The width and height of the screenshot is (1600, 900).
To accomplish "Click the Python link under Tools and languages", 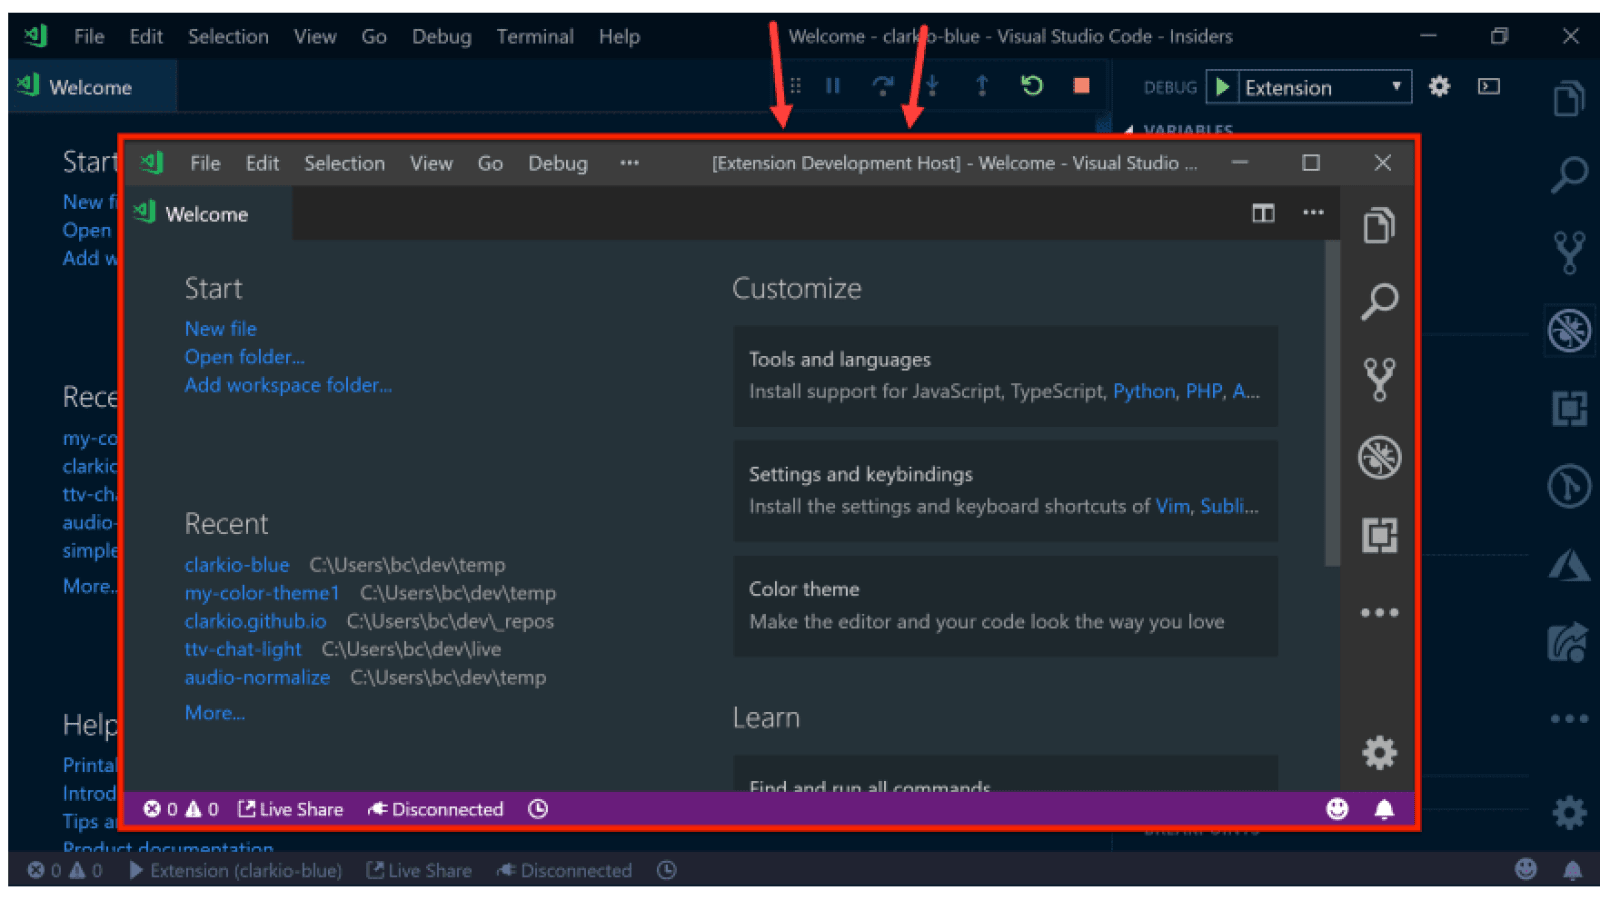I will tap(1144, 391).
